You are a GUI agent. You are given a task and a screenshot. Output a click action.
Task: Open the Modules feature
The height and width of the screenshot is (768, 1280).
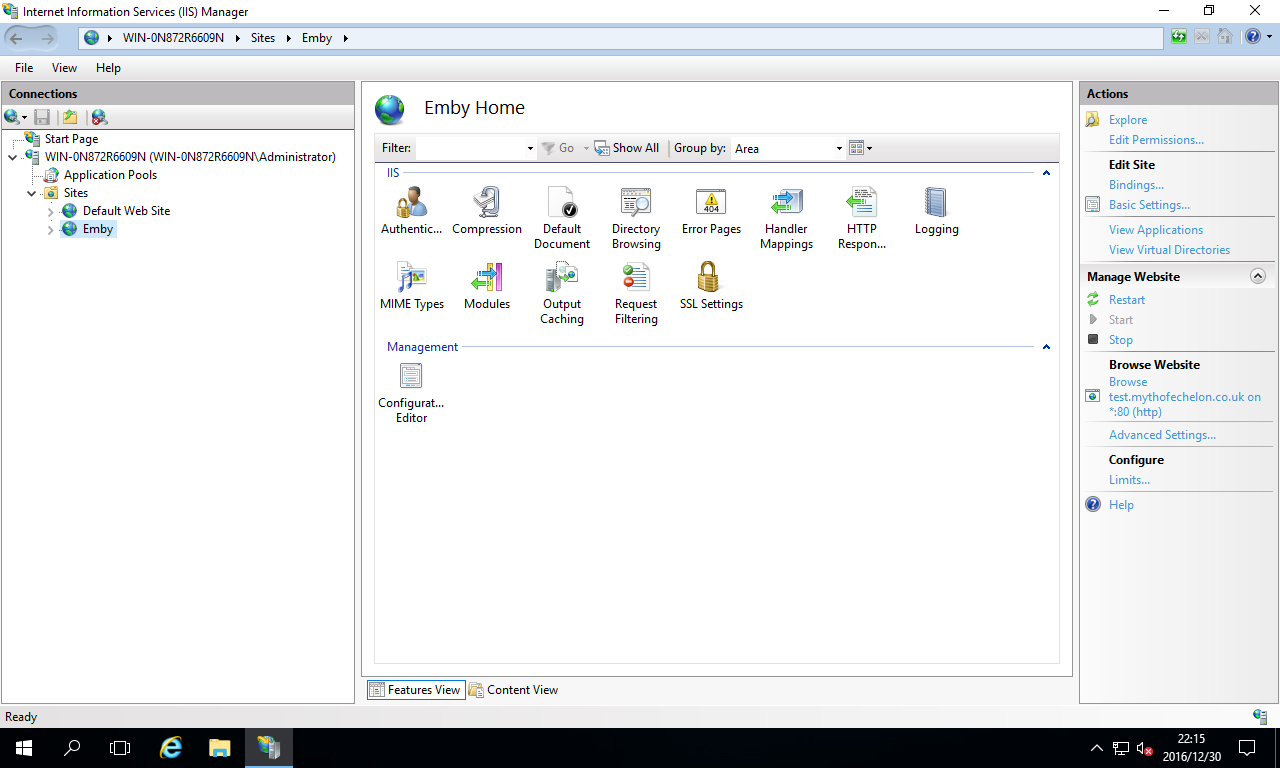(487, 286)
